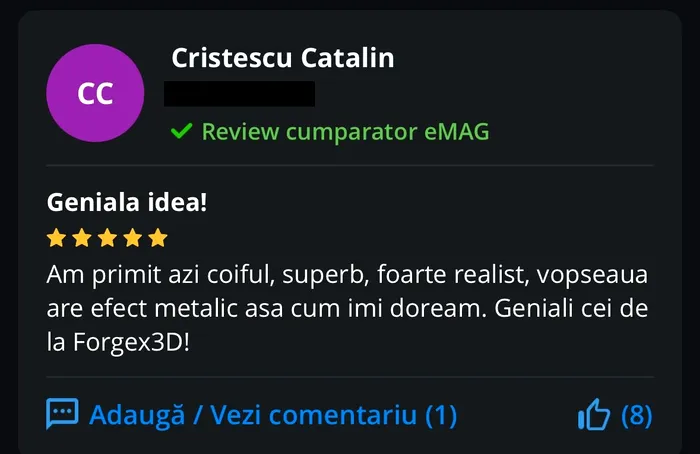Click the review text starting Am primit
Viewport: 700px width, 454px height.
(347, 308)
